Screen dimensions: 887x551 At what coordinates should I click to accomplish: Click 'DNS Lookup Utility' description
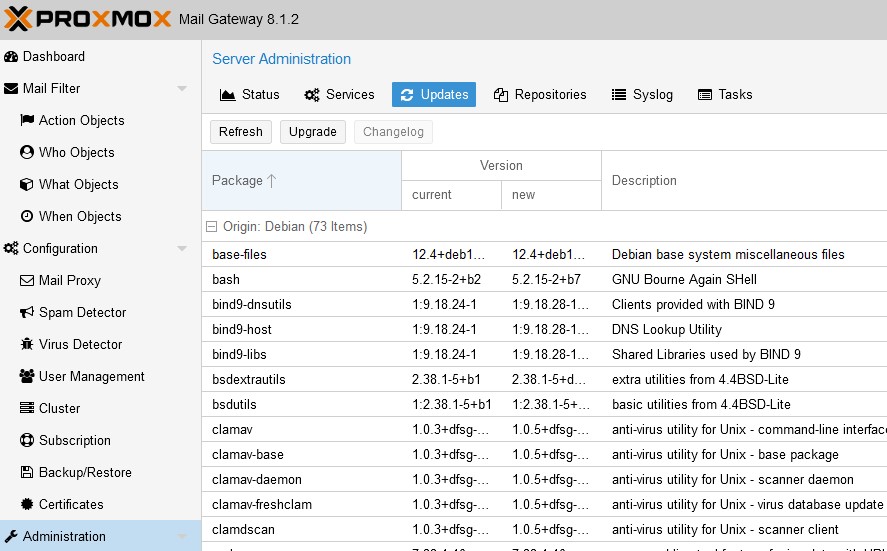click(x=667, y=329)
